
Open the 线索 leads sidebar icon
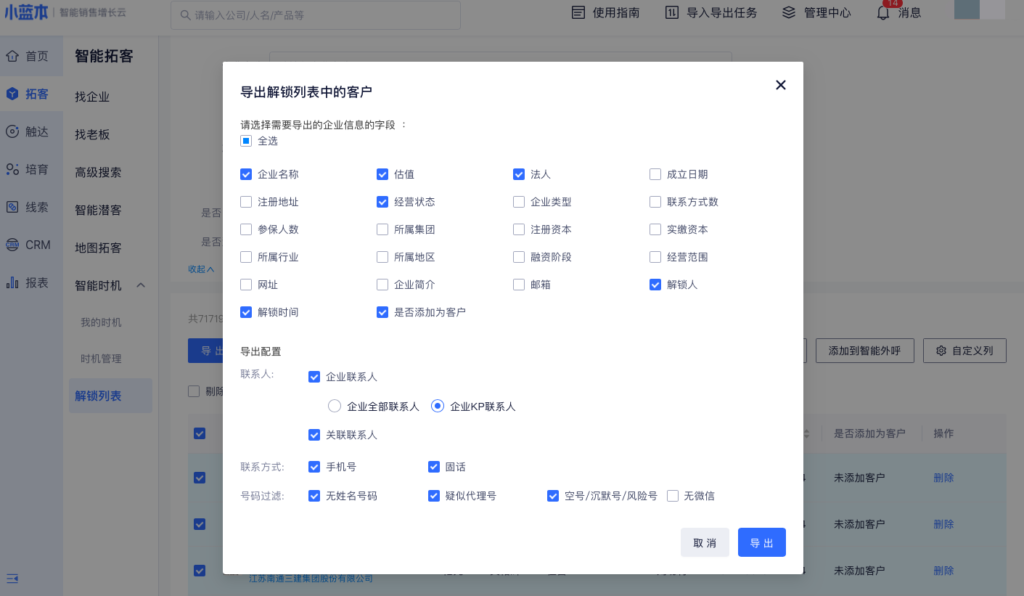click(13, 207)
